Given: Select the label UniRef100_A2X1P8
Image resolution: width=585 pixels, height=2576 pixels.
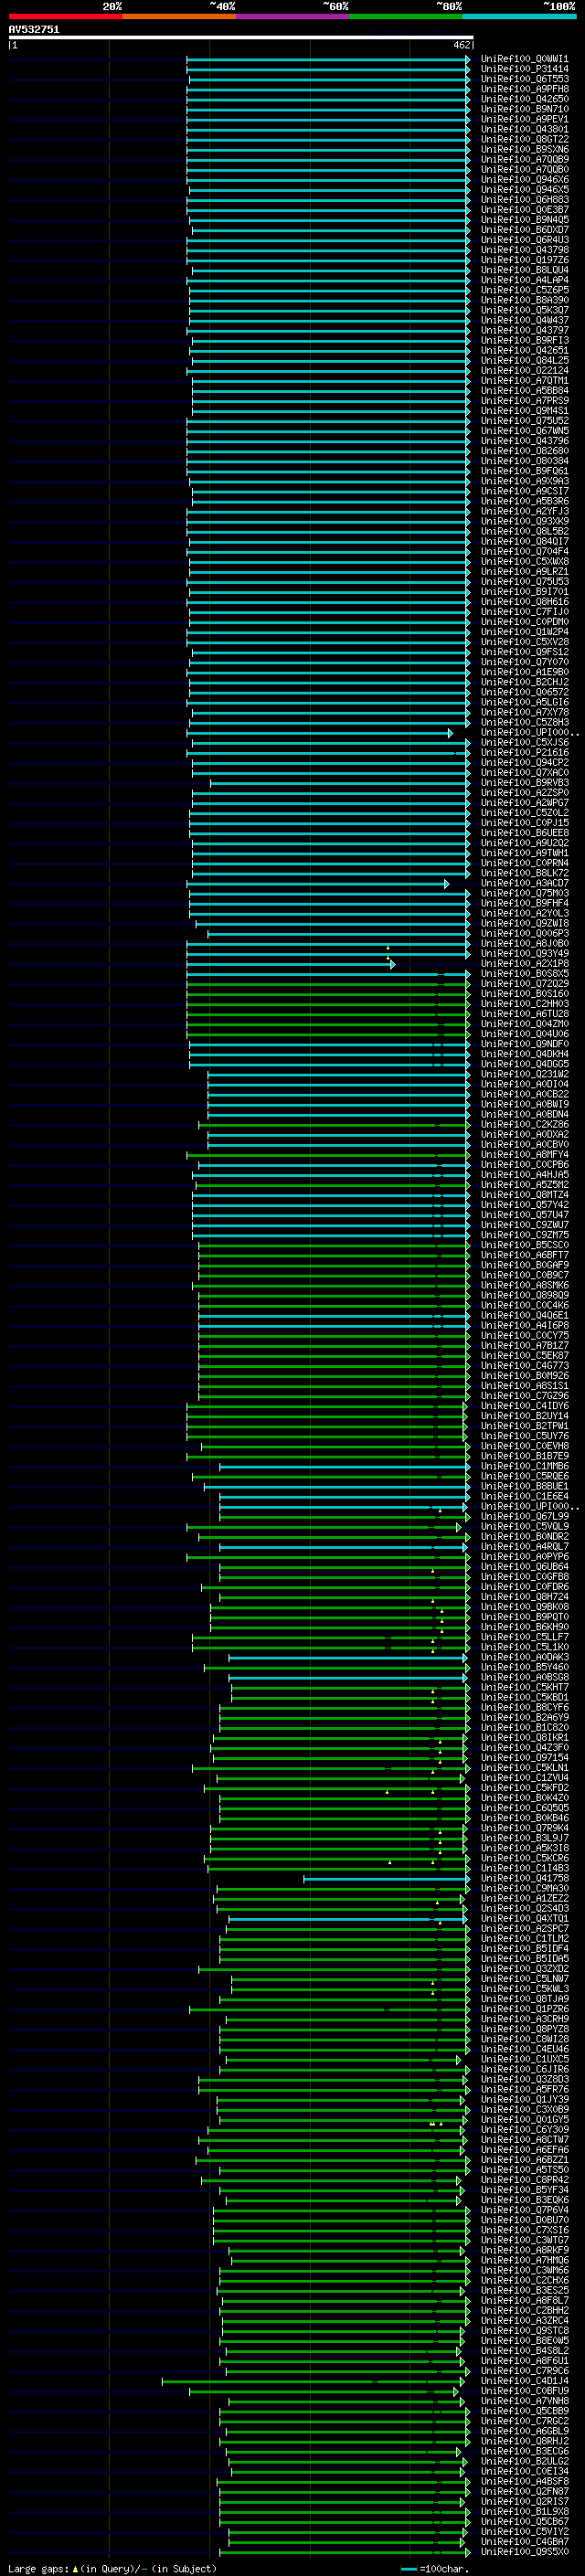Looking at the screenshot, I should pyautogui.click(x=524, y=964).
